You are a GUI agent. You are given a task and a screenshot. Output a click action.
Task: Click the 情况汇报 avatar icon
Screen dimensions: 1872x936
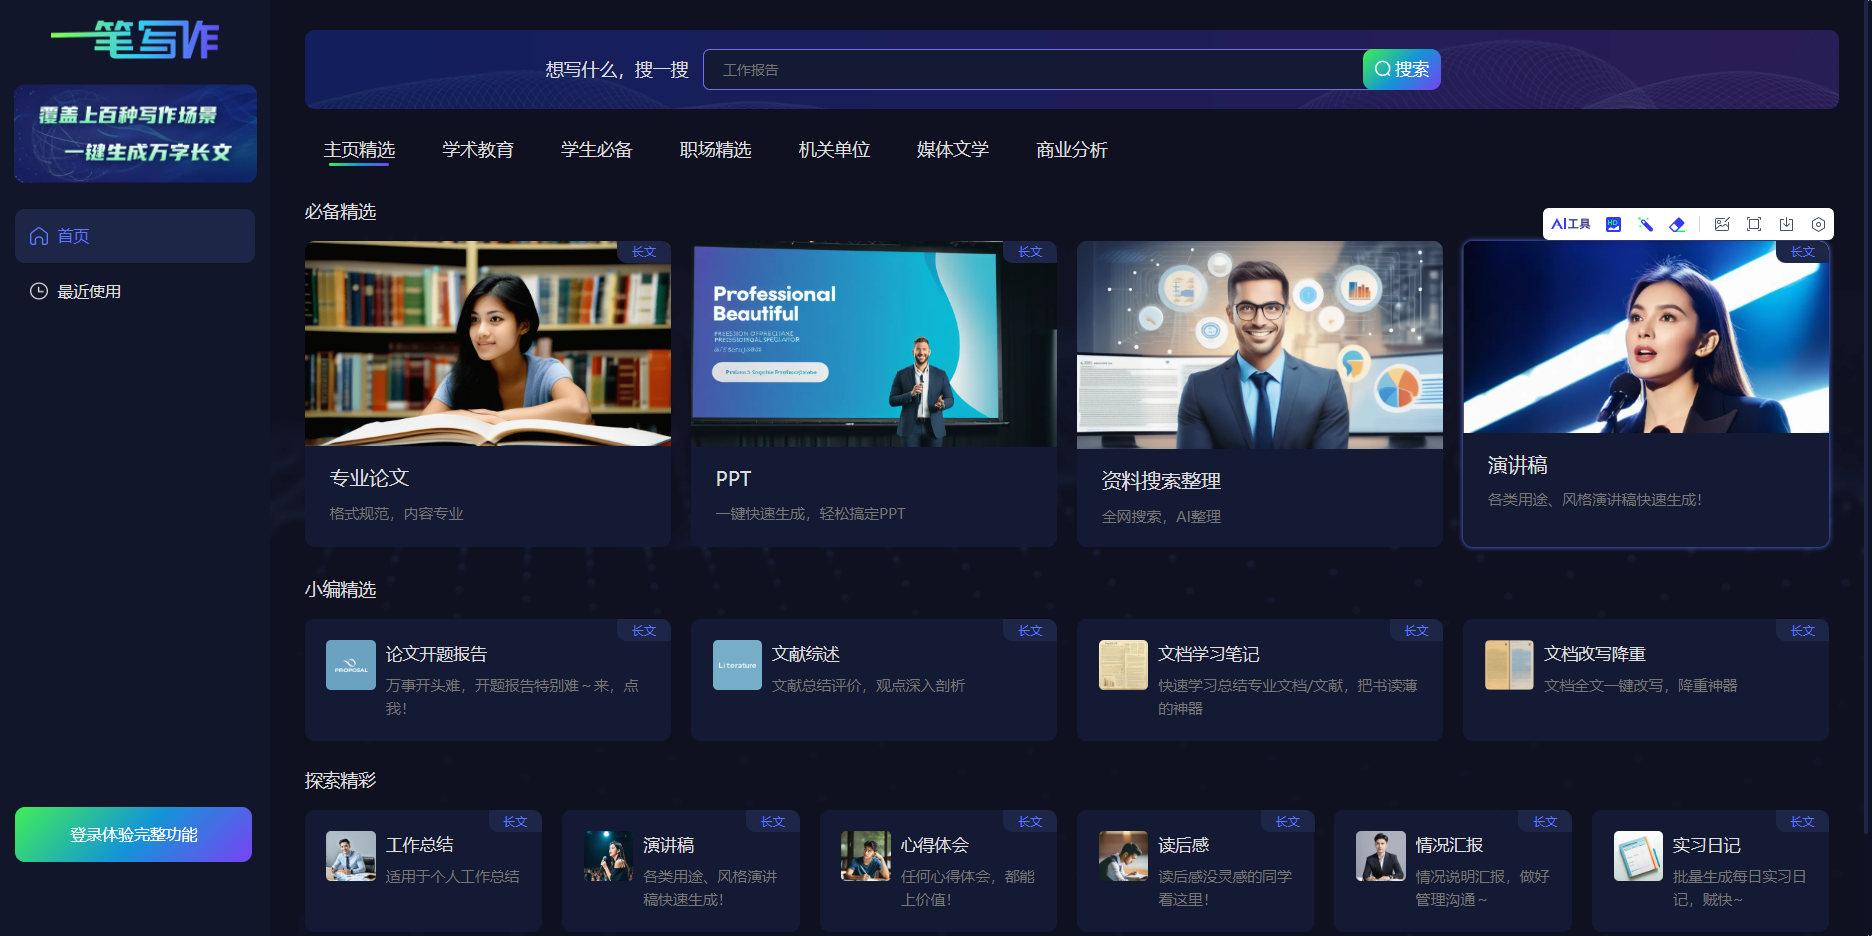pyautogui.click(x=1381, y=856)
